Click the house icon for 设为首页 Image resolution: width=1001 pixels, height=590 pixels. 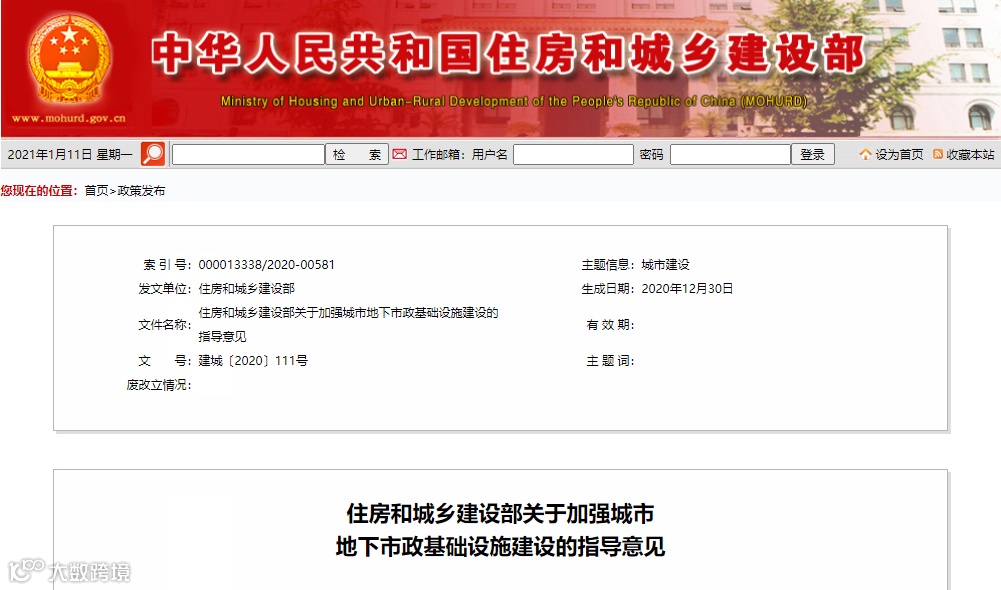[x=865, y=155]
